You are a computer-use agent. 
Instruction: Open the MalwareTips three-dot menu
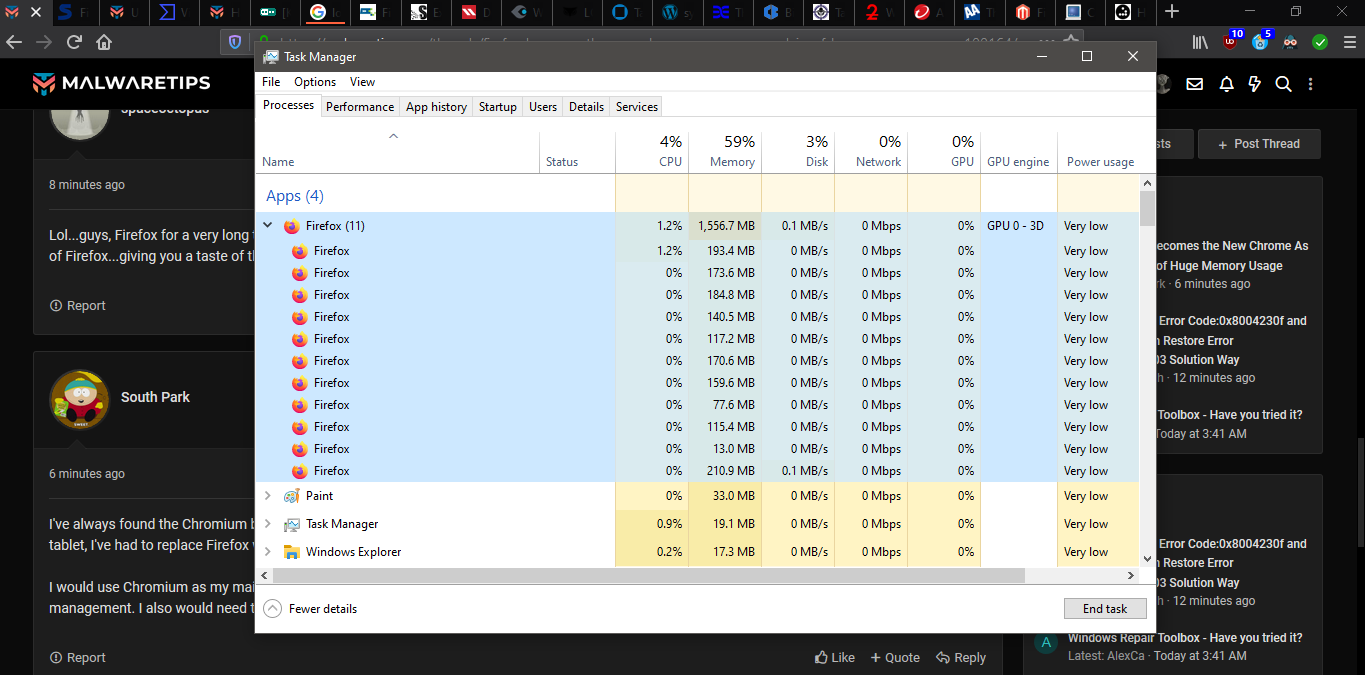[x=1311, y=84]
